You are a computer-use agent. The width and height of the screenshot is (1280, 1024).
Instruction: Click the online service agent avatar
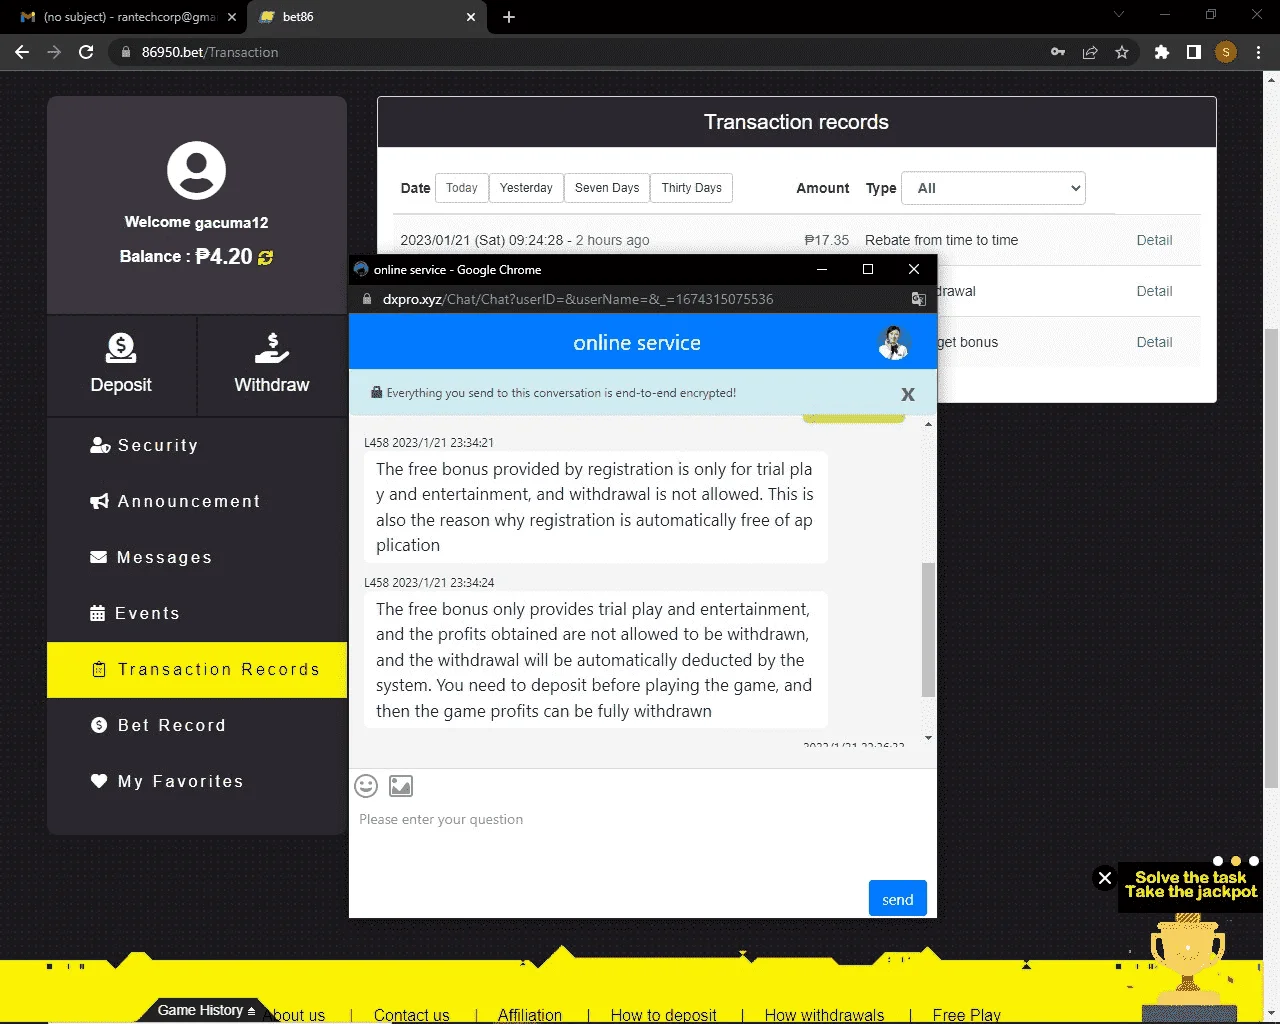893,343
